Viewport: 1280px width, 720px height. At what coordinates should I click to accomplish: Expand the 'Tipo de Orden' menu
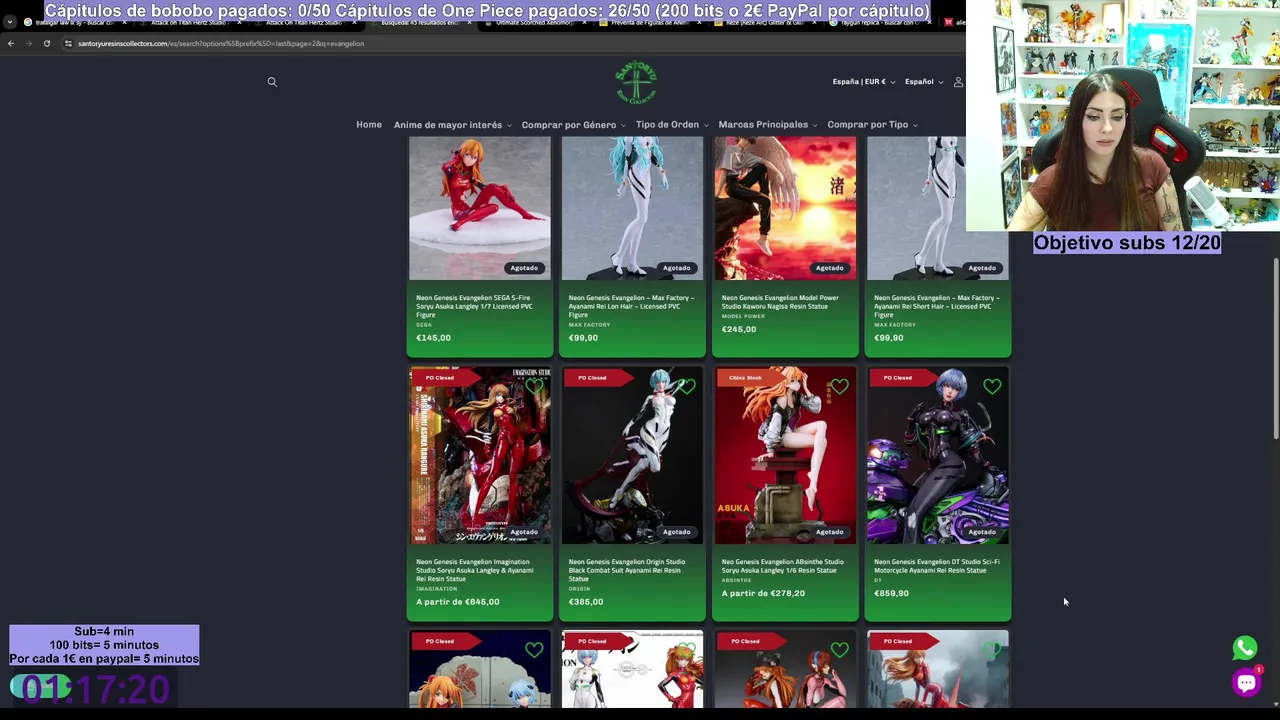coord(672,125)
